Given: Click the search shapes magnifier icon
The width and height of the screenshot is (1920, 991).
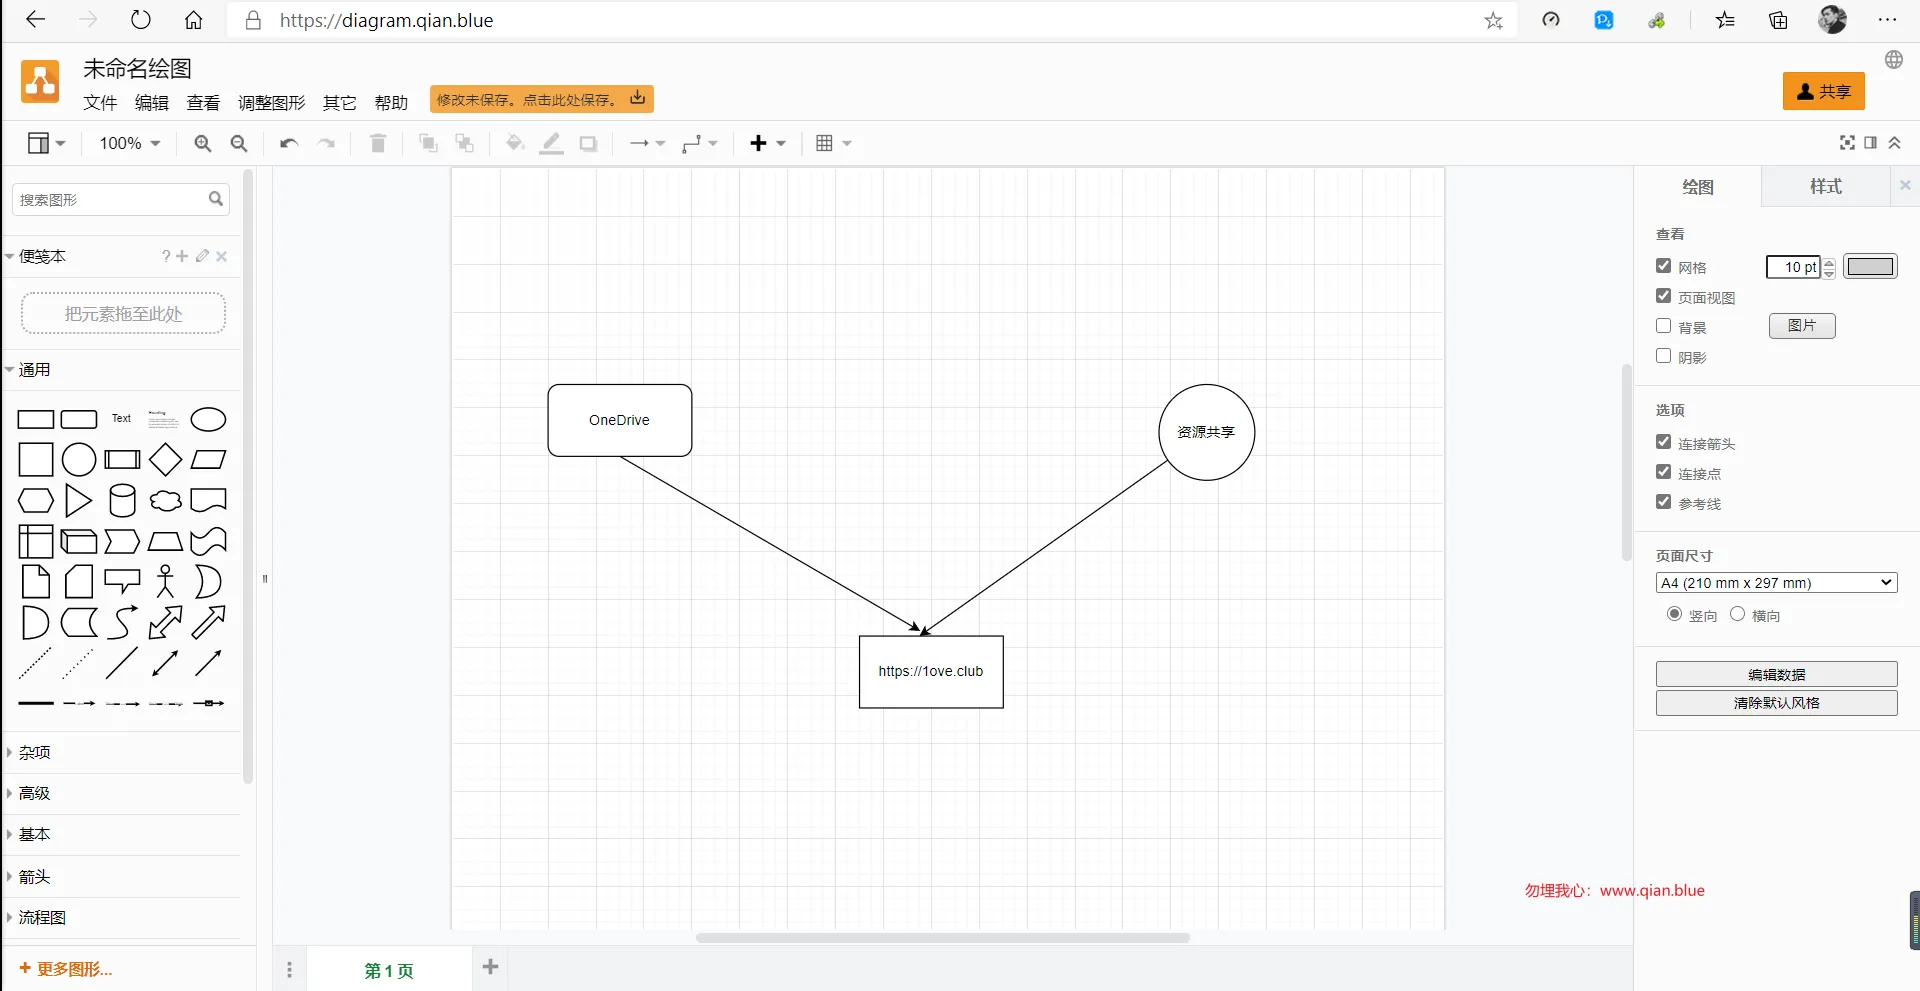Looking at the screenshot, I should point(216,200).
